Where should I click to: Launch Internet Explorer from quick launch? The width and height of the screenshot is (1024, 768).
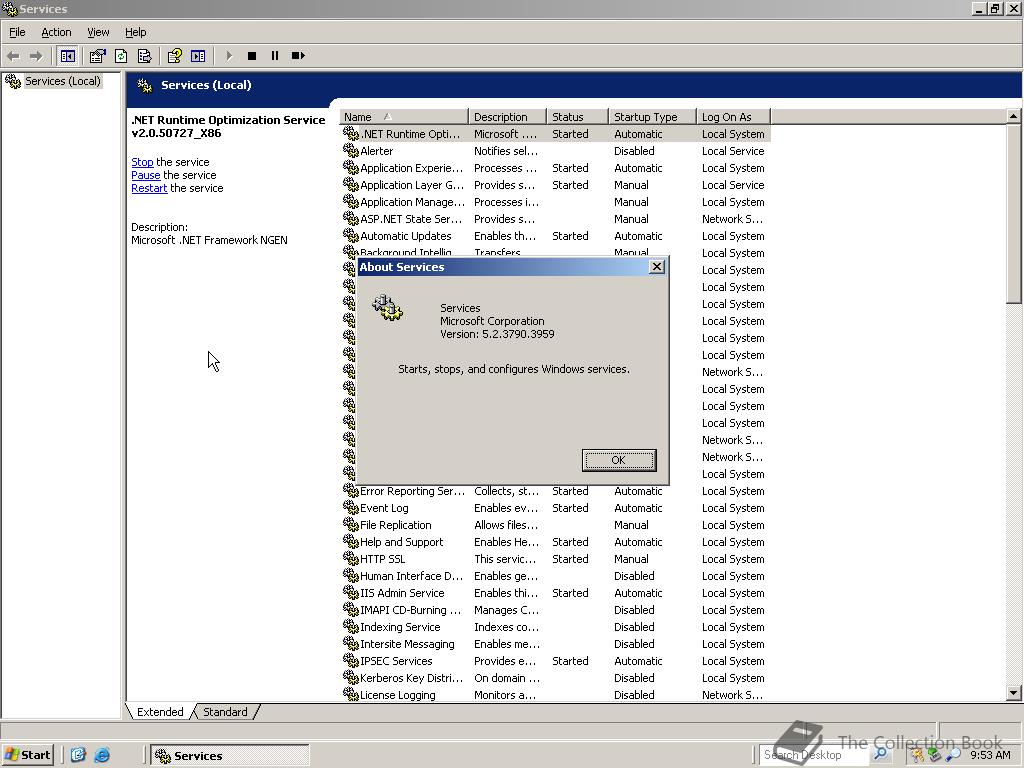[102, 755]
